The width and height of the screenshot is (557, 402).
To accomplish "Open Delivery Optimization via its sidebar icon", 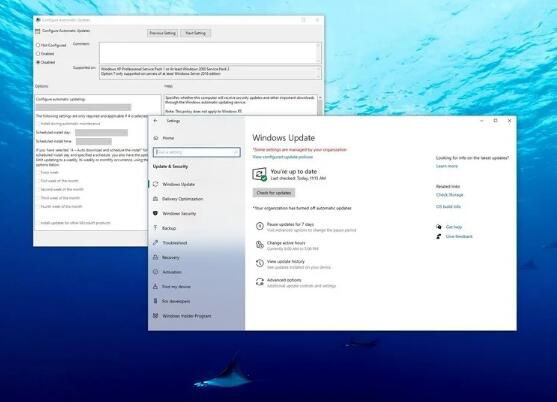I will pyautogui.click(x=156, y=199).
